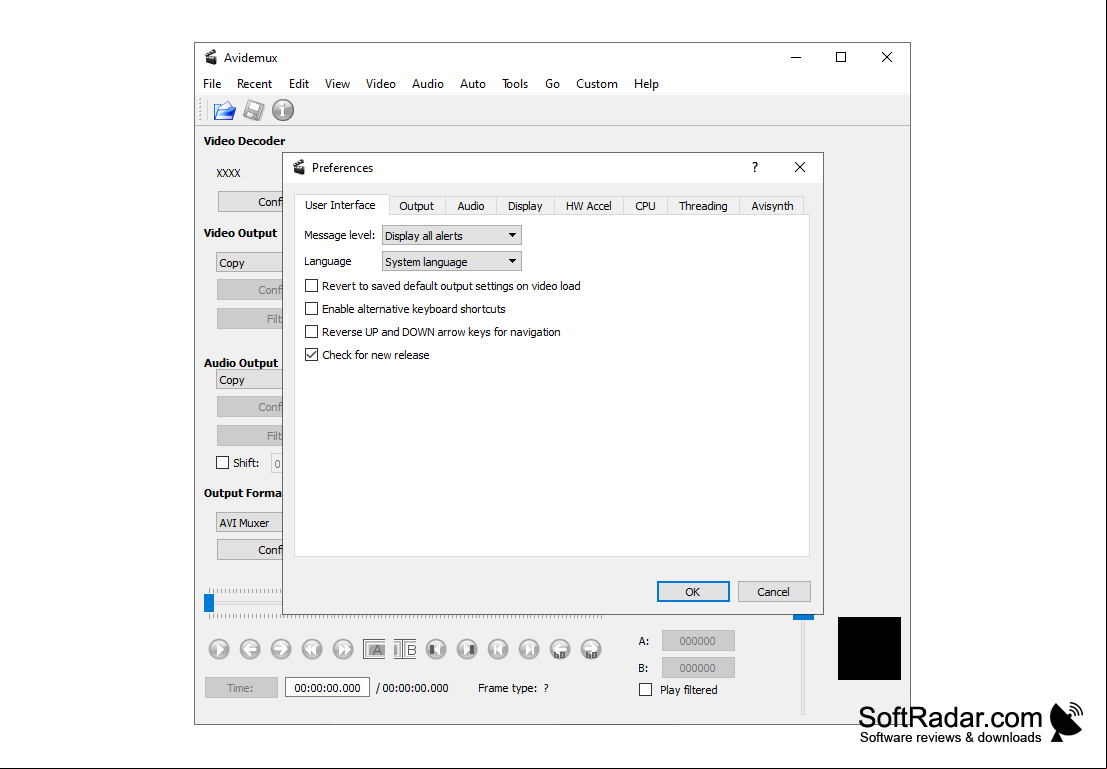This screenshot has height=769, width=1107.
Task: Click Configure under Output Format
Action: click(250, 549)
